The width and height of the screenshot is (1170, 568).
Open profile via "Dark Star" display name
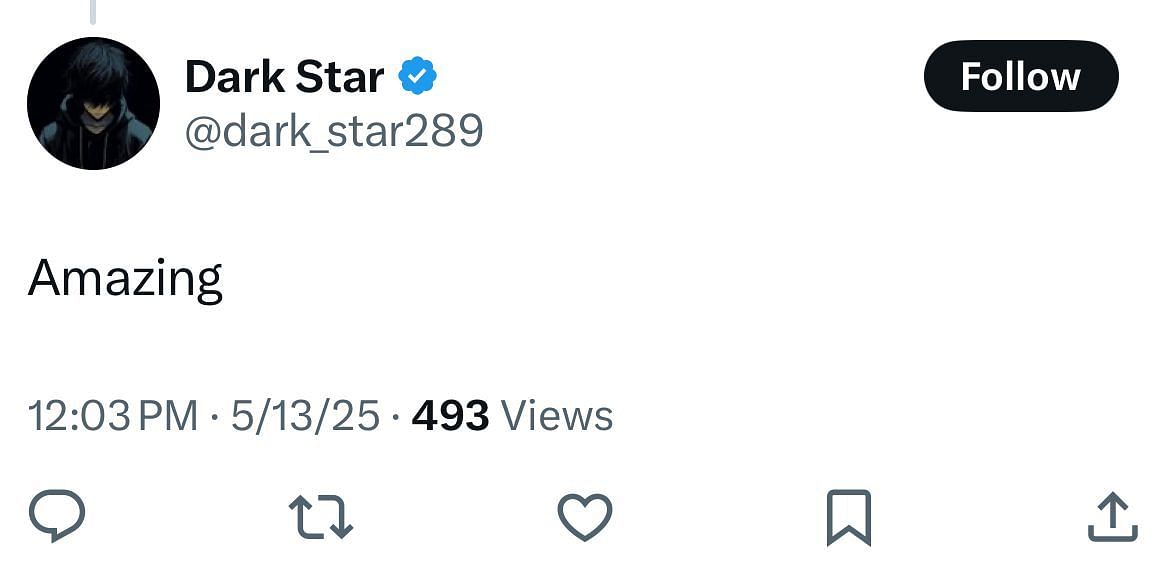click(284, 76)
